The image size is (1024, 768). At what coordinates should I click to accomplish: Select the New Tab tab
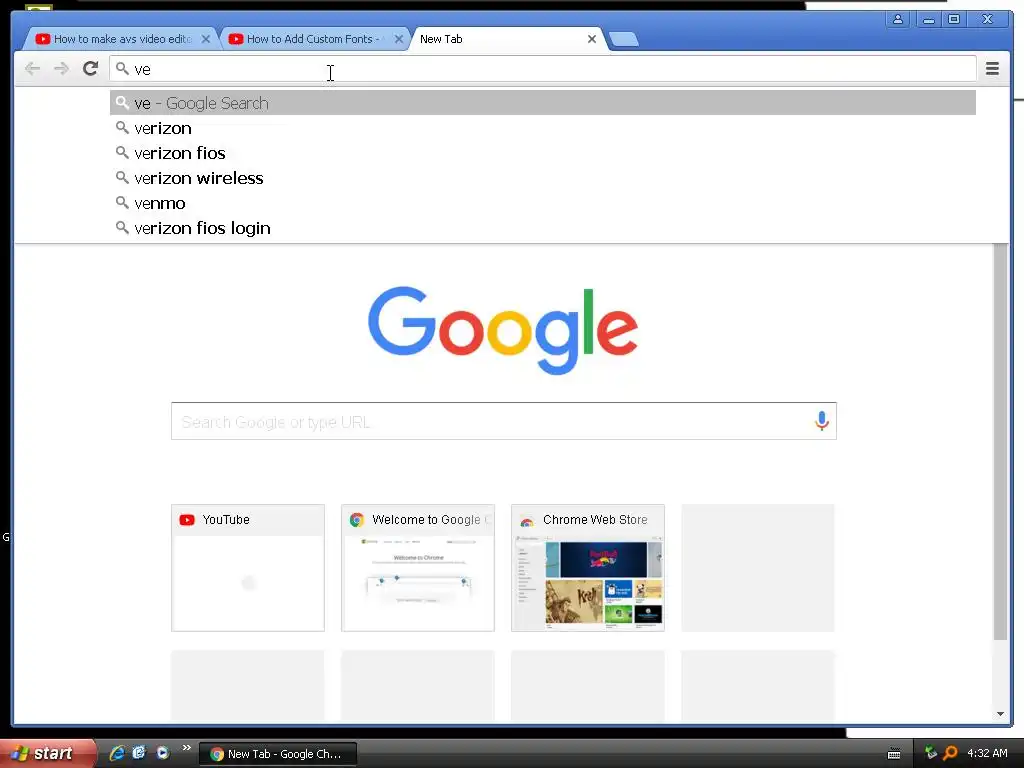click(506, 39)
